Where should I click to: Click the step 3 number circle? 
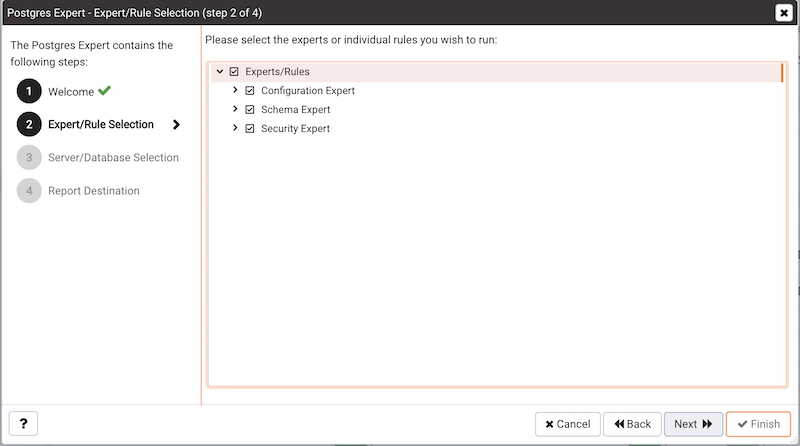click(29, 158)
